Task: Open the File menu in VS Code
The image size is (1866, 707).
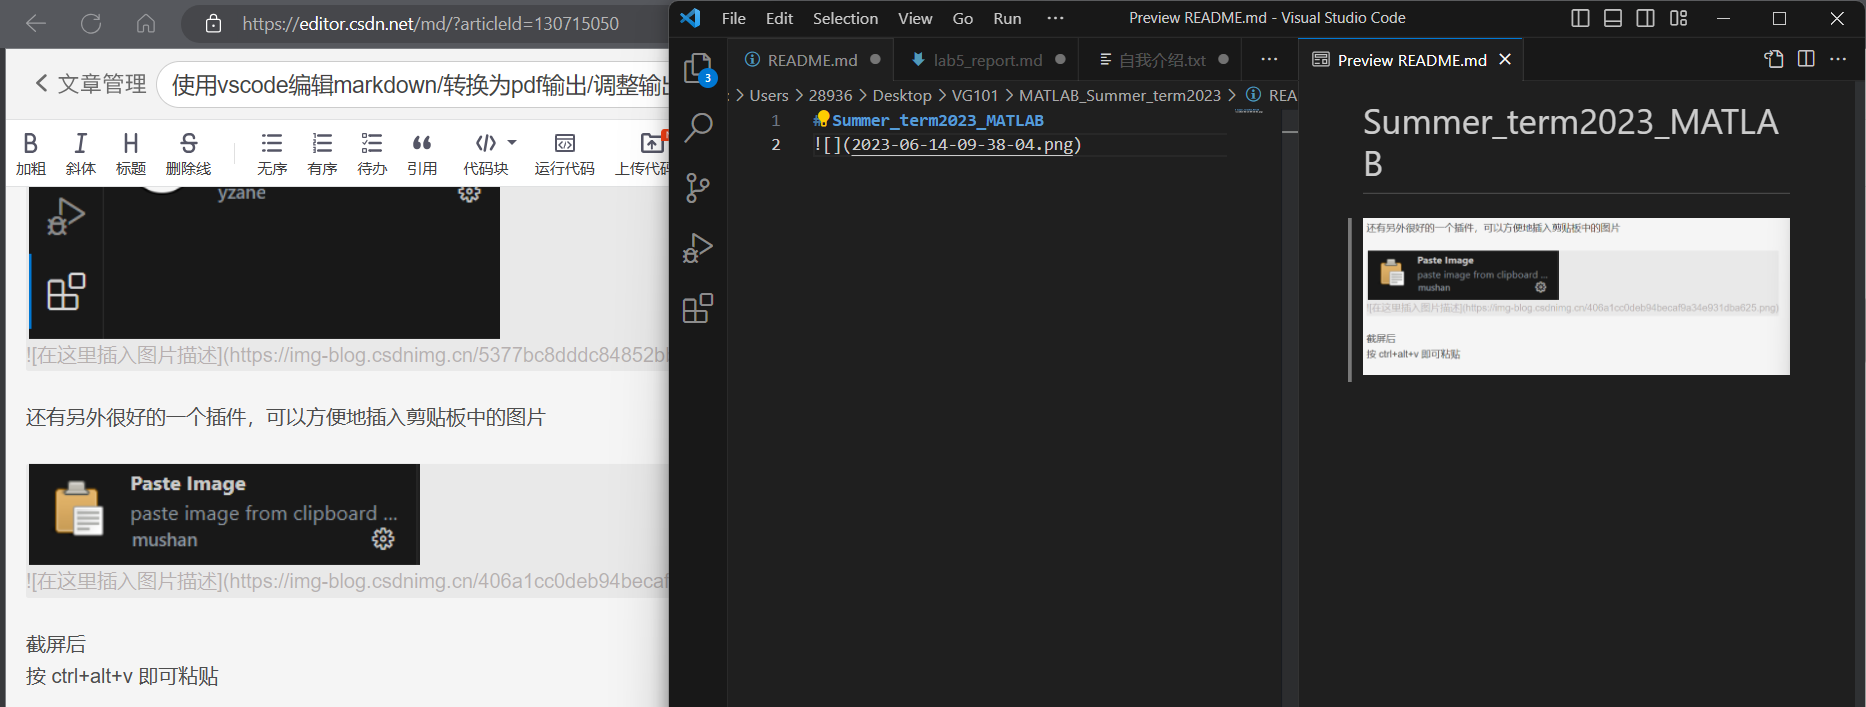Action: [x=734, y=18]
